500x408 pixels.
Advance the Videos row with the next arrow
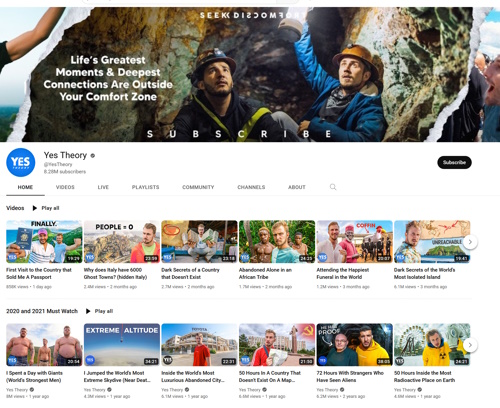pos(470,242)
